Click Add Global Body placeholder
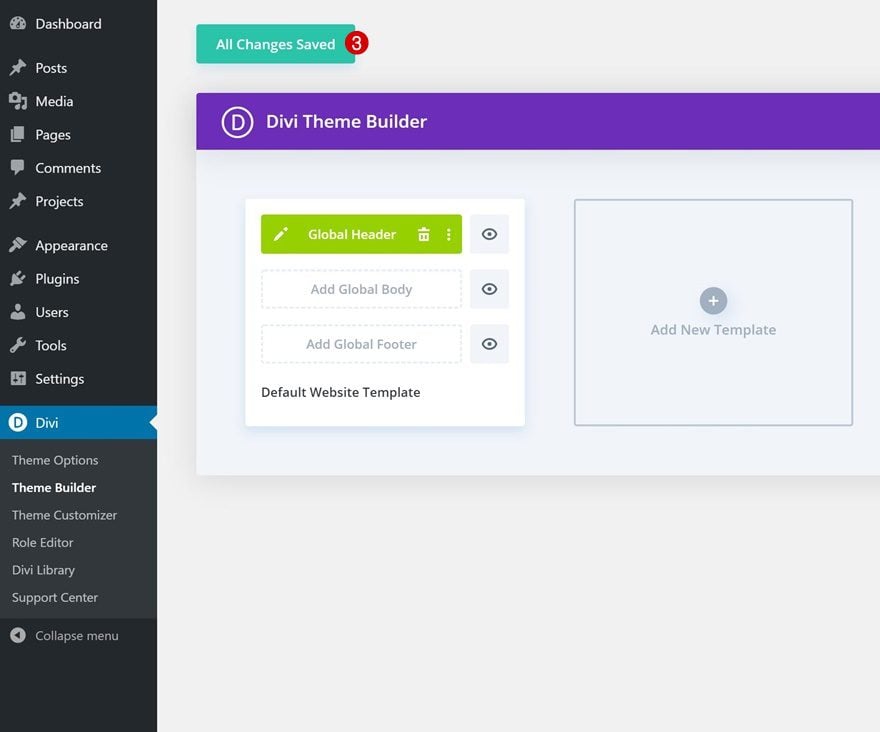 [x=361, y=289]
